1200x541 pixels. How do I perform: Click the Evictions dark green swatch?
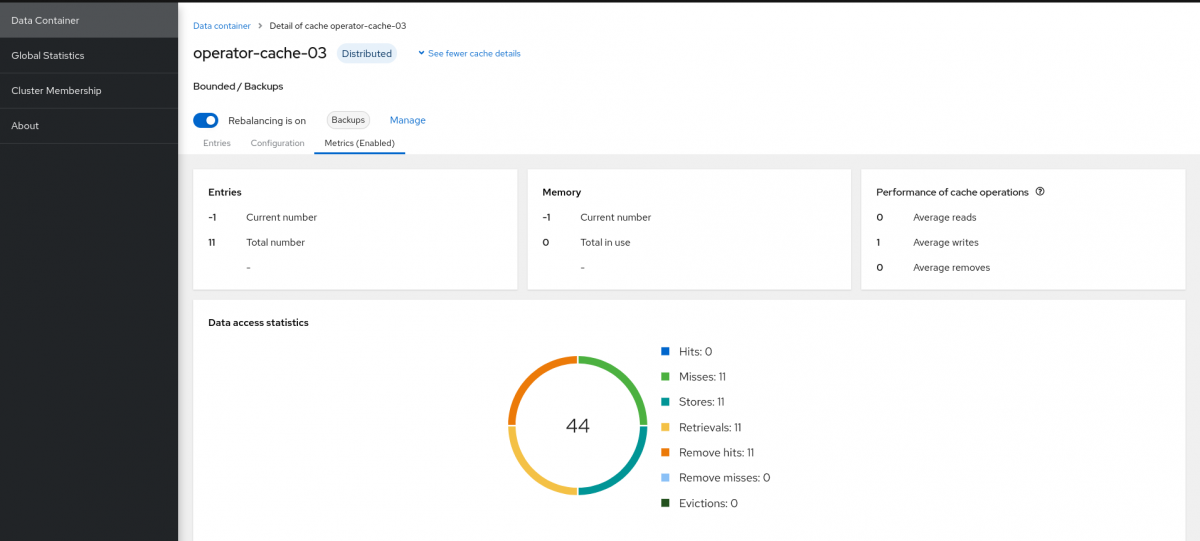(x=665, y=503)
